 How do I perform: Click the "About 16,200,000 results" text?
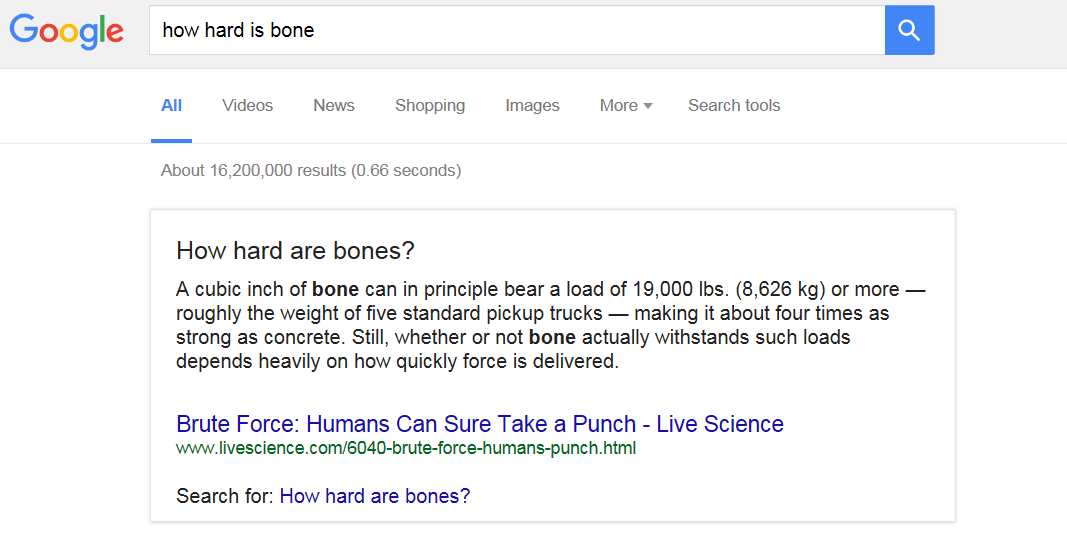(x=311, y=171)
